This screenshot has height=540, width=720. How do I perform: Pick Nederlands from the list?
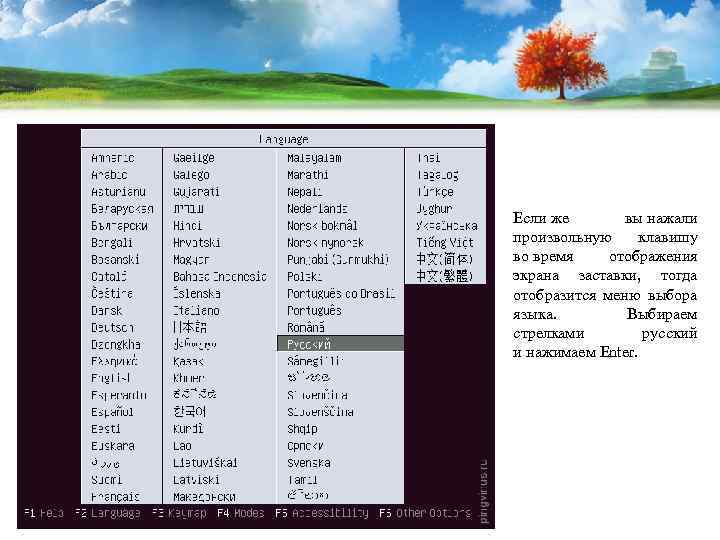[317, 209]
